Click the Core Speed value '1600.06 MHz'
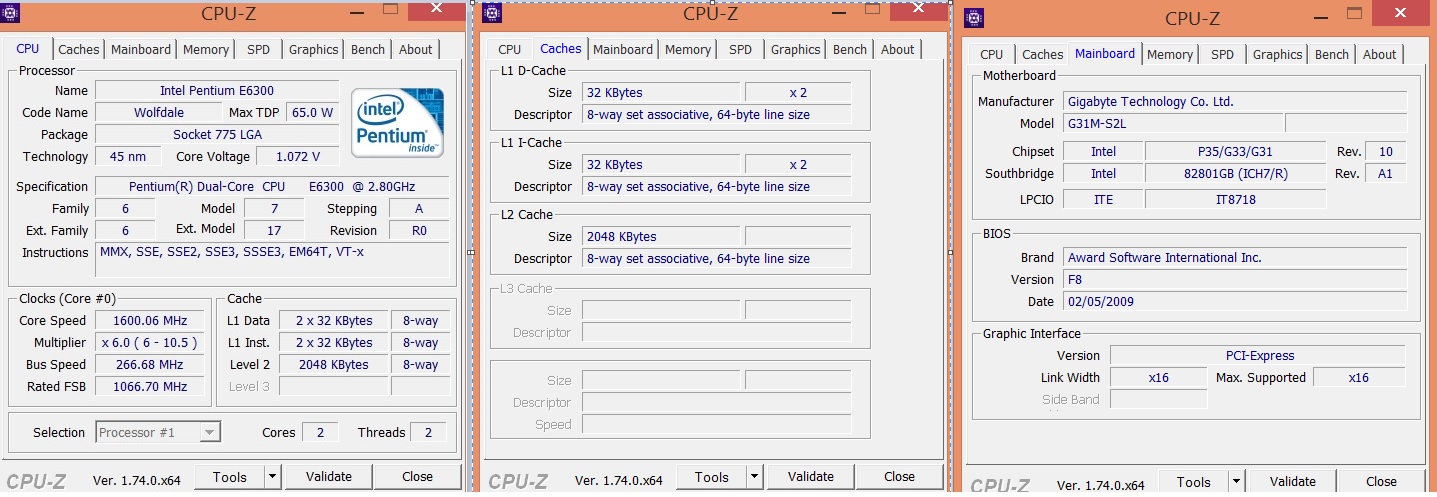 click(151, 321)
